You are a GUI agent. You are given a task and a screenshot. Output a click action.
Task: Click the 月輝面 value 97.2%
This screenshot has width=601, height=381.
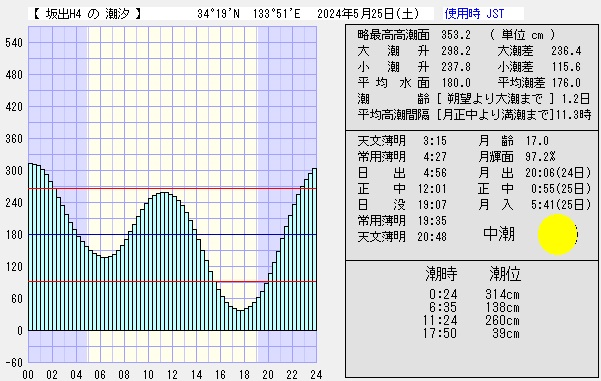[540, 157]
